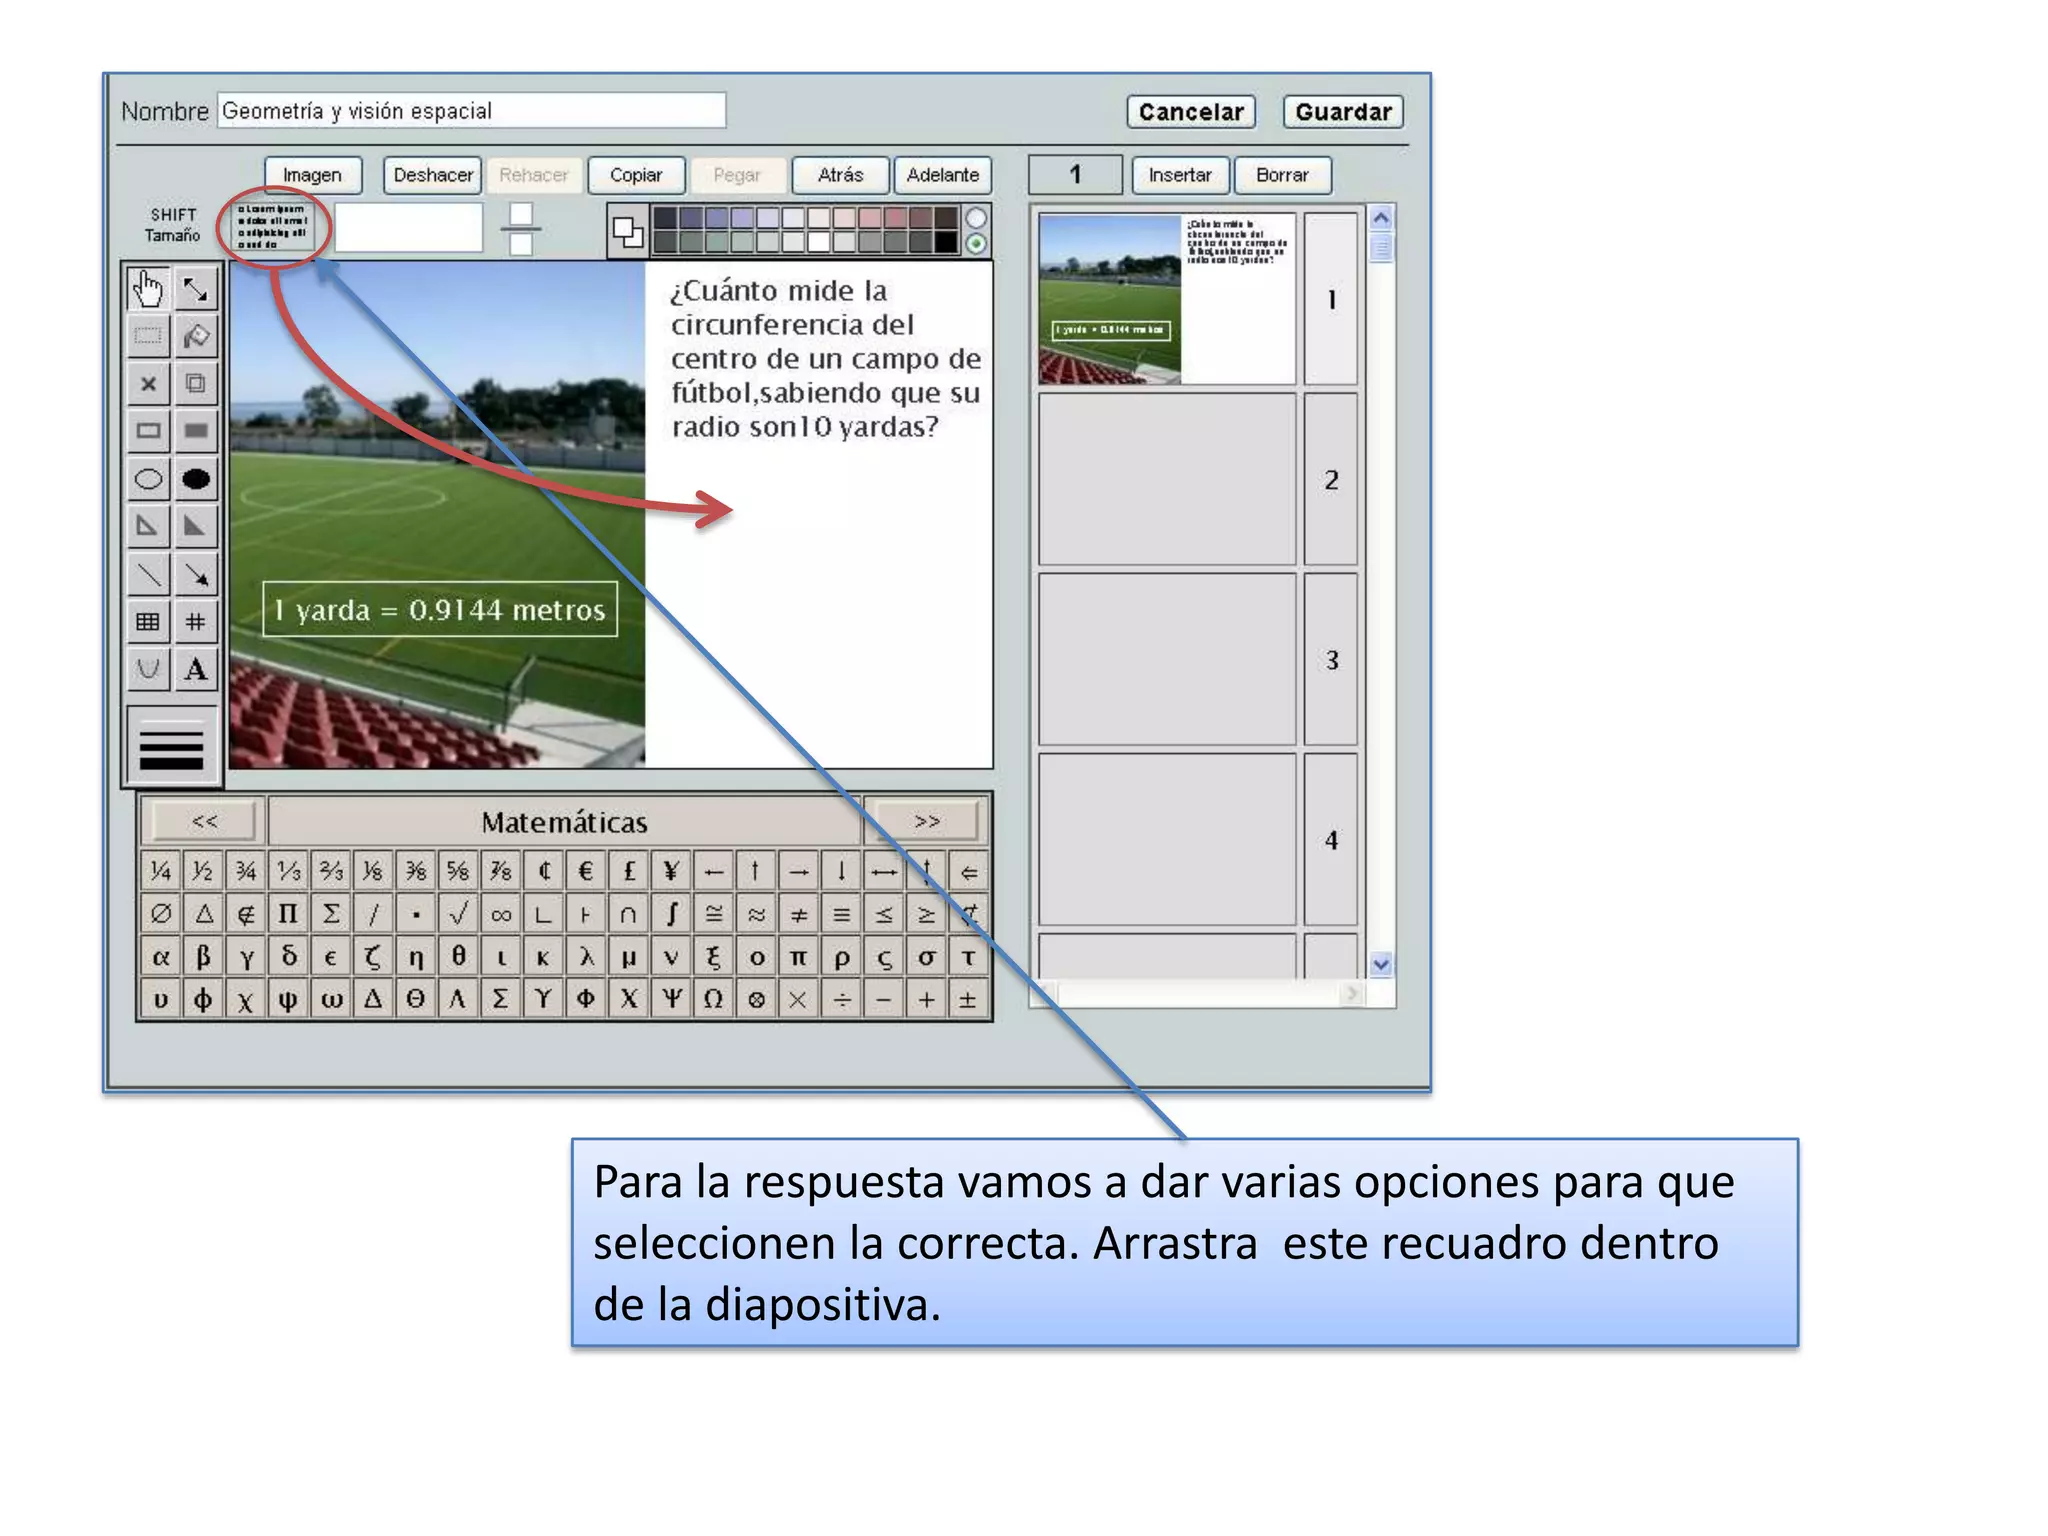
Task: Insert the division ÷ symbol
Action: tap(841, 999)
